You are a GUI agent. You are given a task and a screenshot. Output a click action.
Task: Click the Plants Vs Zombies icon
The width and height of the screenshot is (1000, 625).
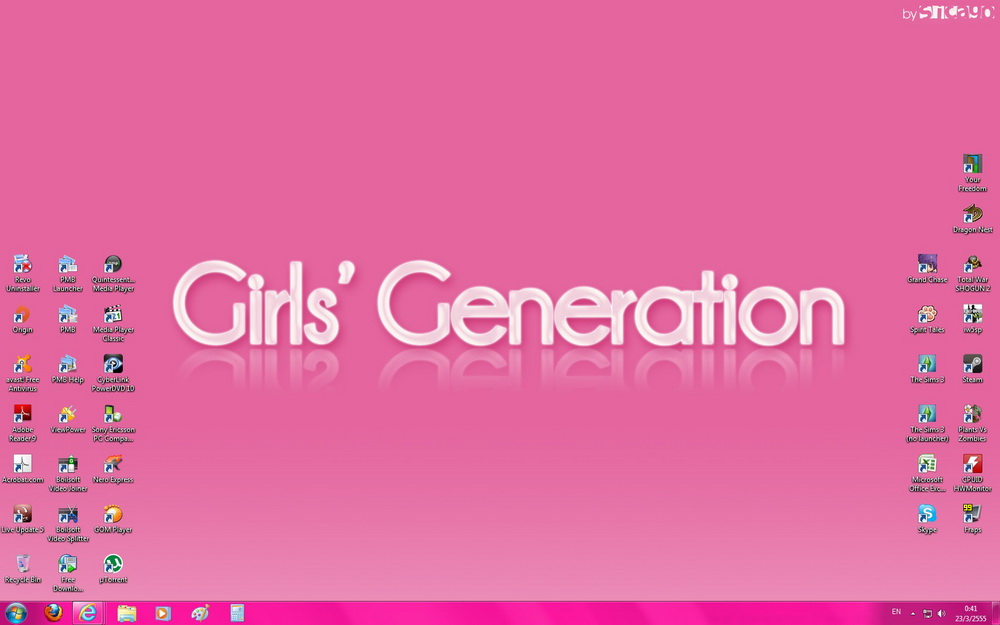(972, 423)
